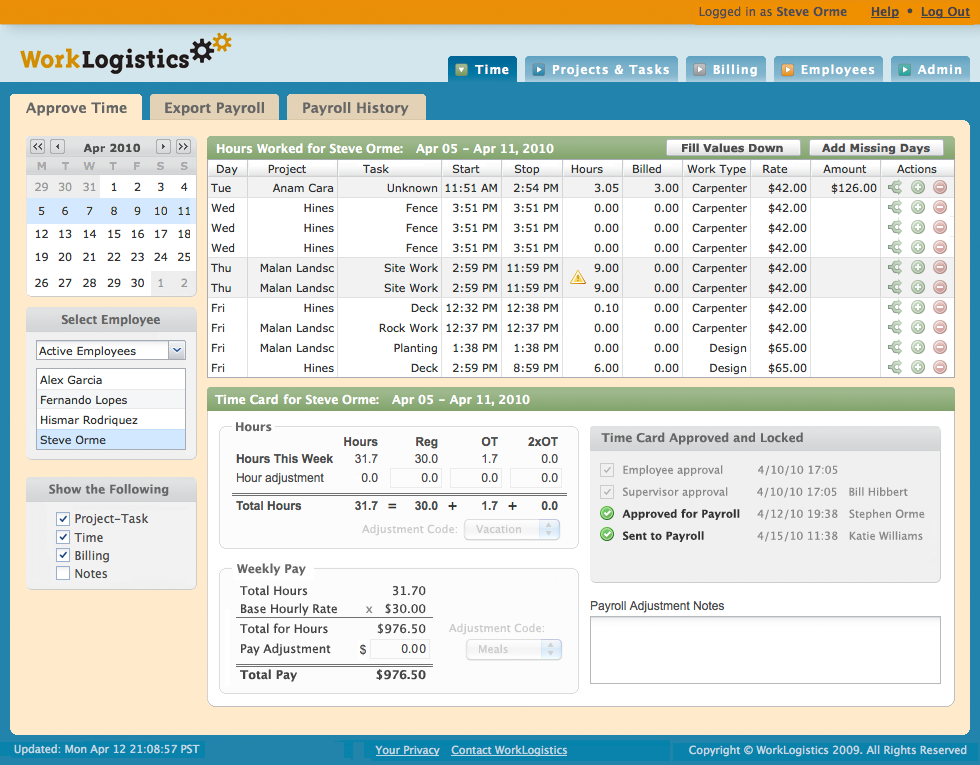This screenshot has height=765, width=980.
Task: Click the 2xOT hour adjustment field
Action: 536,478
